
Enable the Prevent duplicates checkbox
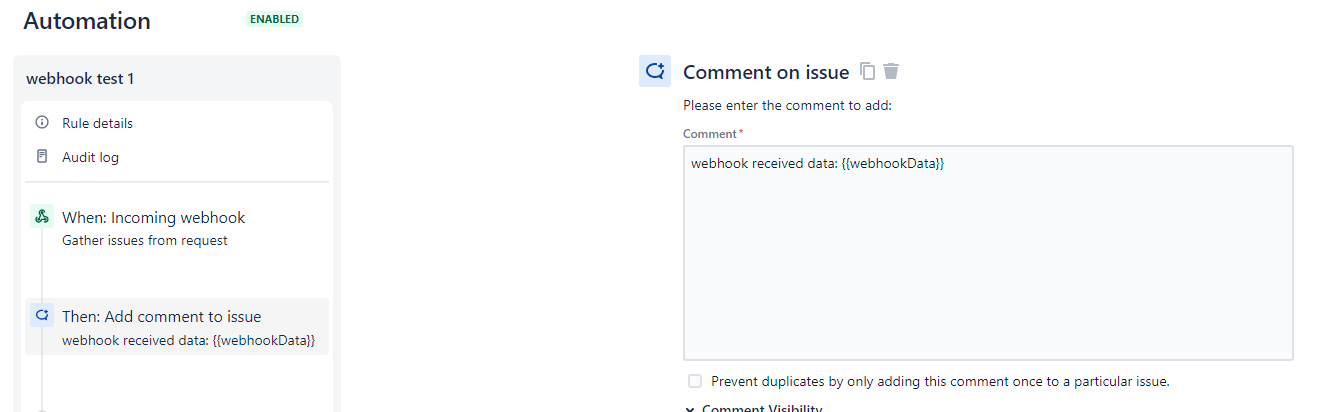[695, 381]
